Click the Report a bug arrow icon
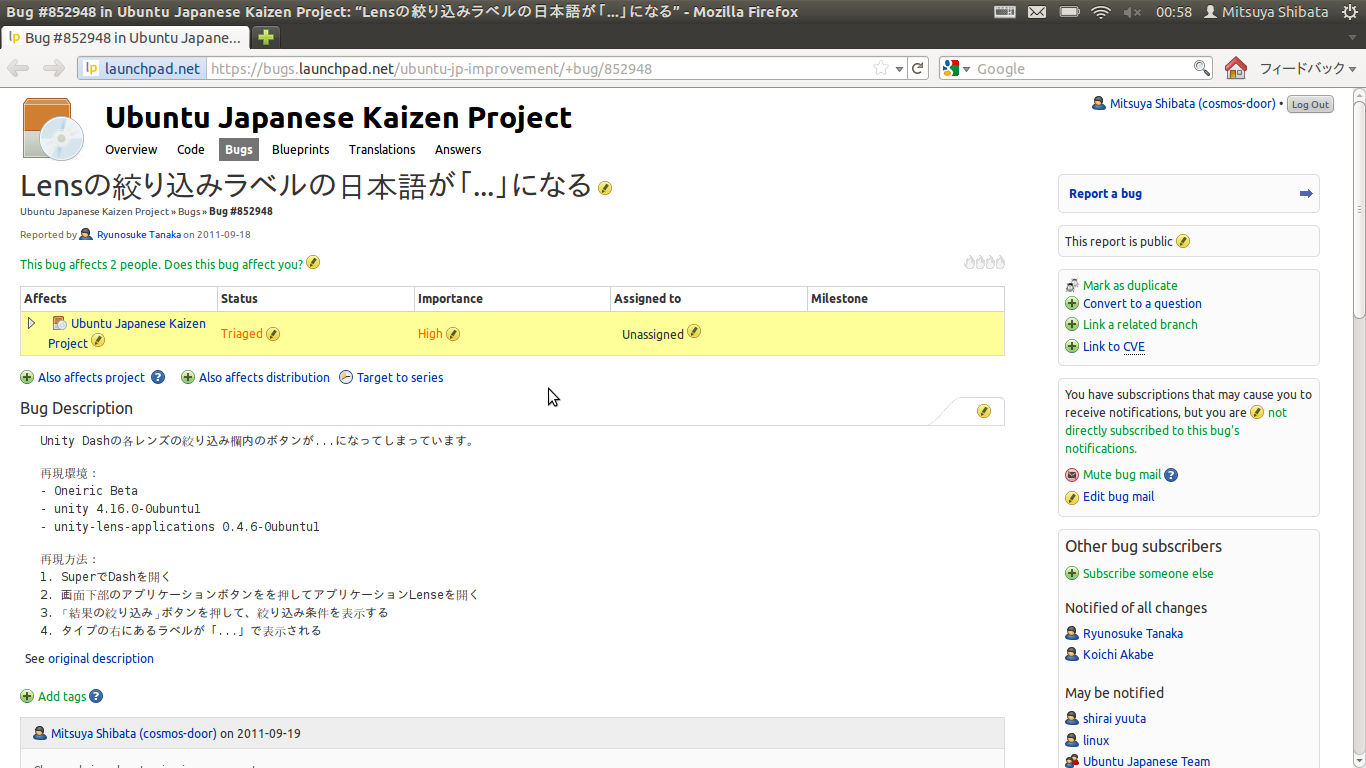The width and height of the screenshot is (1366, 768). coord(1306,194)
